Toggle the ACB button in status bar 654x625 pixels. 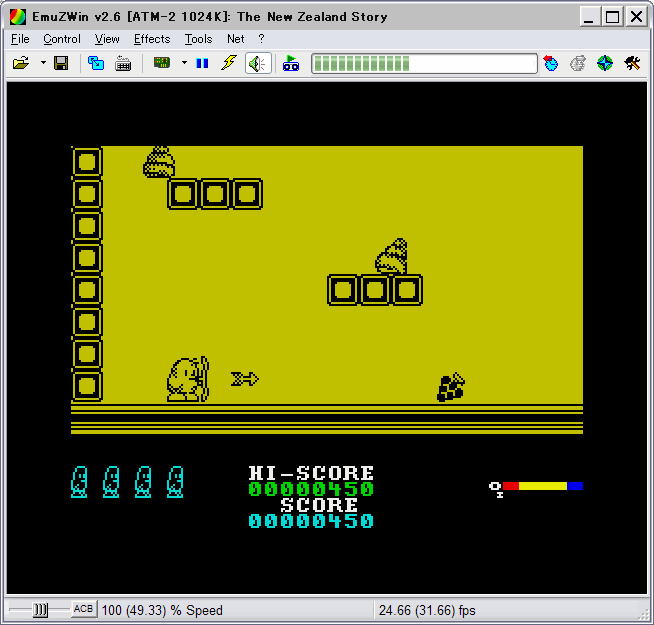point(84,609)
